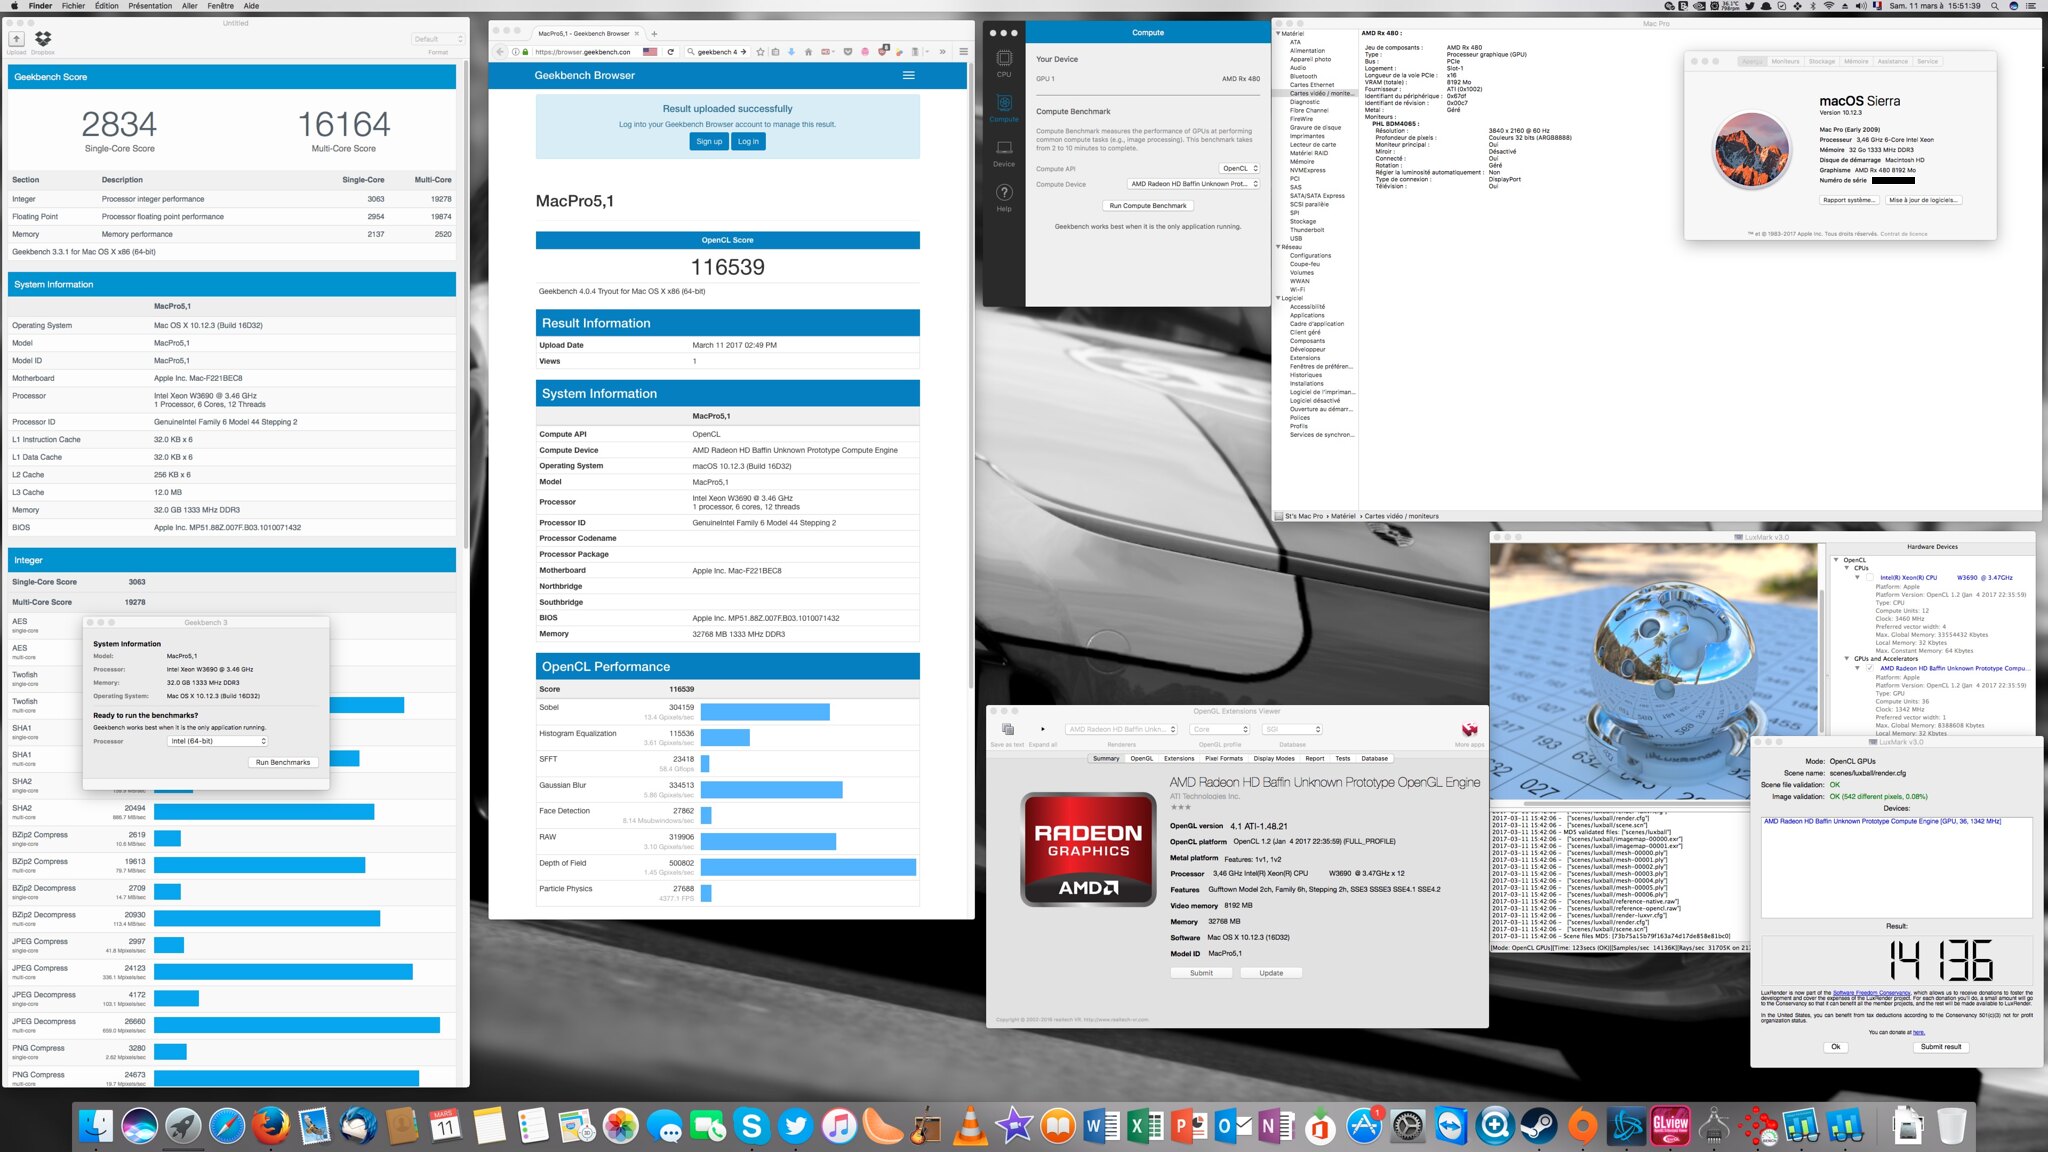2048x1152 pixels.
Task: Click Run Compute Benchmark button
Action: [x=1148, y=206]
